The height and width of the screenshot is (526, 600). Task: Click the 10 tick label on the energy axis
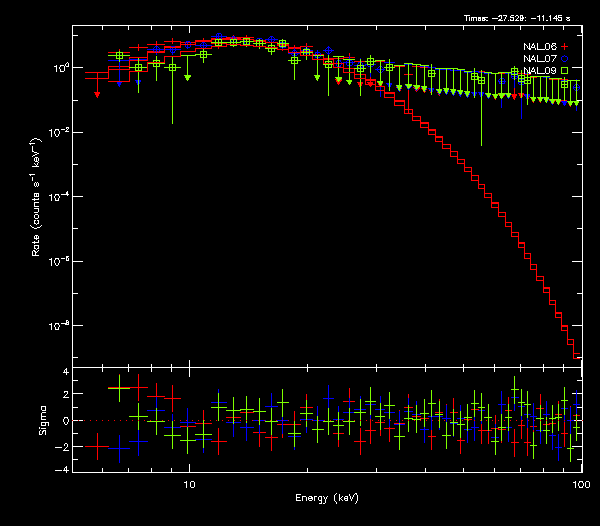(189, 482)
